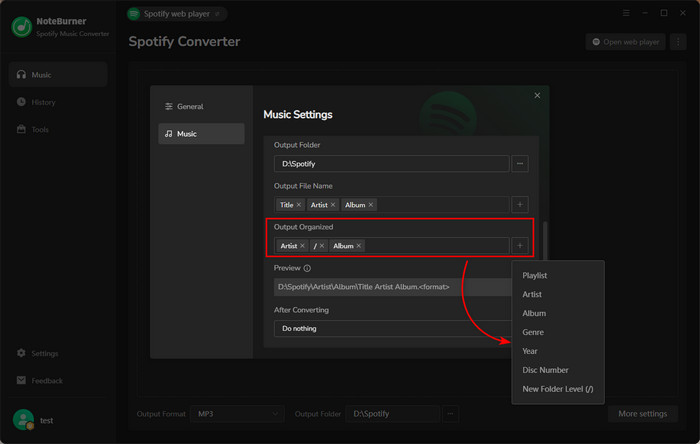
Task: Click the Output Folder path field in Music Settings
Action: [x=392, y=164]
